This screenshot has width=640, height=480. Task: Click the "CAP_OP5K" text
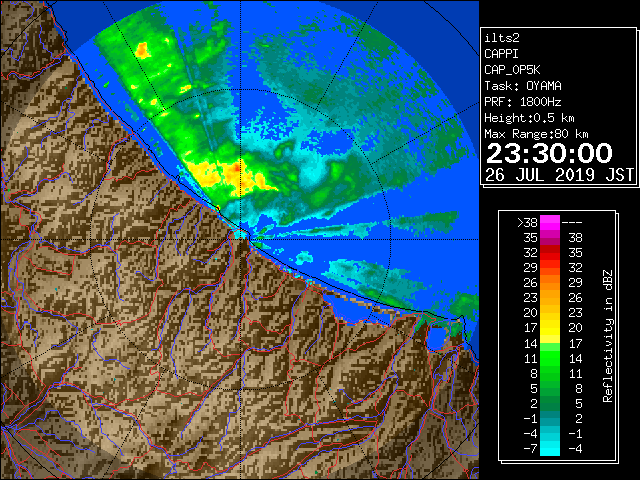pos(512,70)
